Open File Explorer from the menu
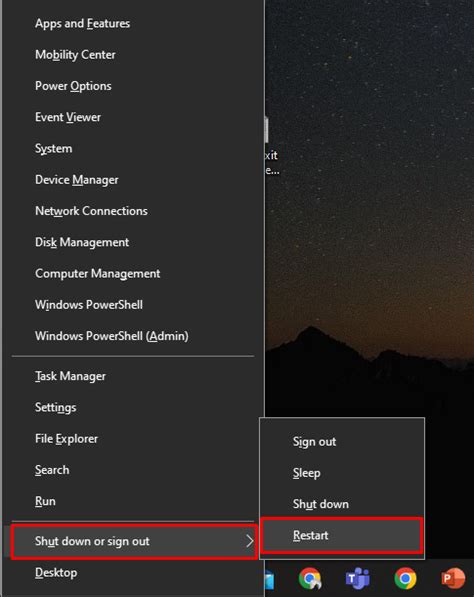 [133, 439]
